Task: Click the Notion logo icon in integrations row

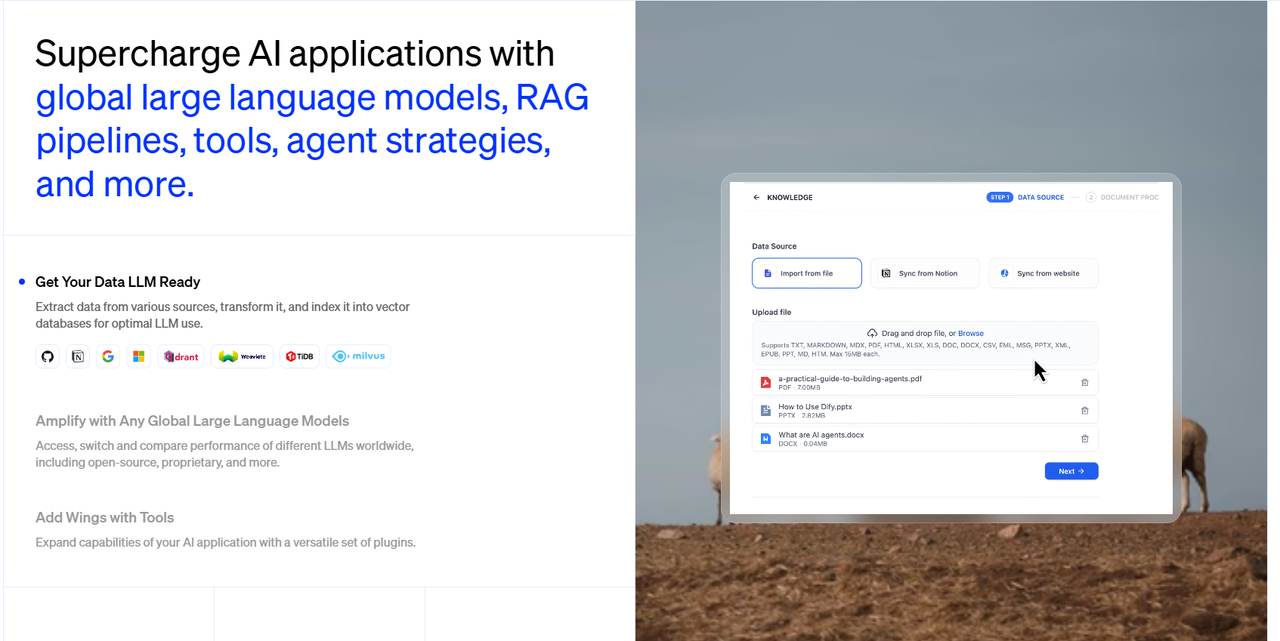Action: [78, 356]
